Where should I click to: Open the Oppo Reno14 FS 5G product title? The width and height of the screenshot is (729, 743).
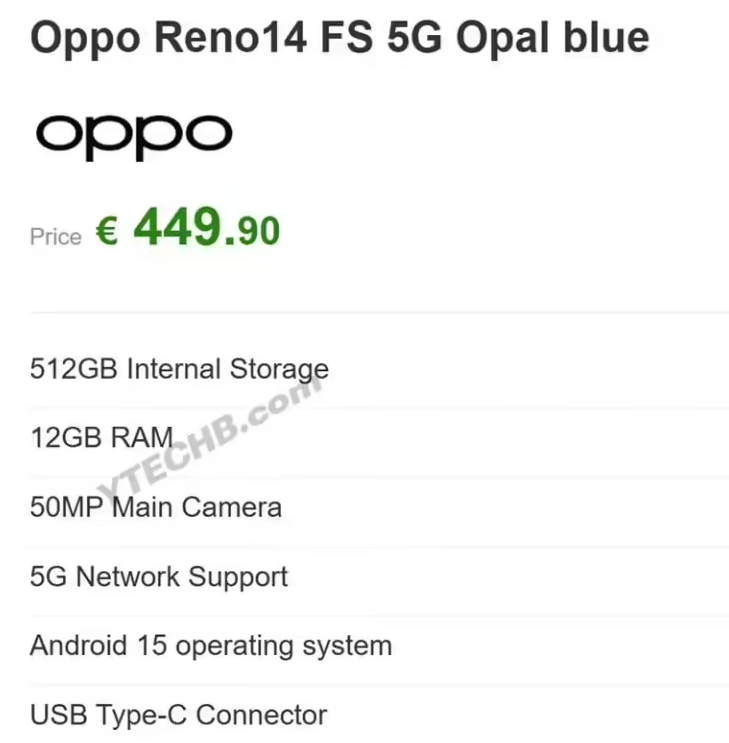pos(339,38)
